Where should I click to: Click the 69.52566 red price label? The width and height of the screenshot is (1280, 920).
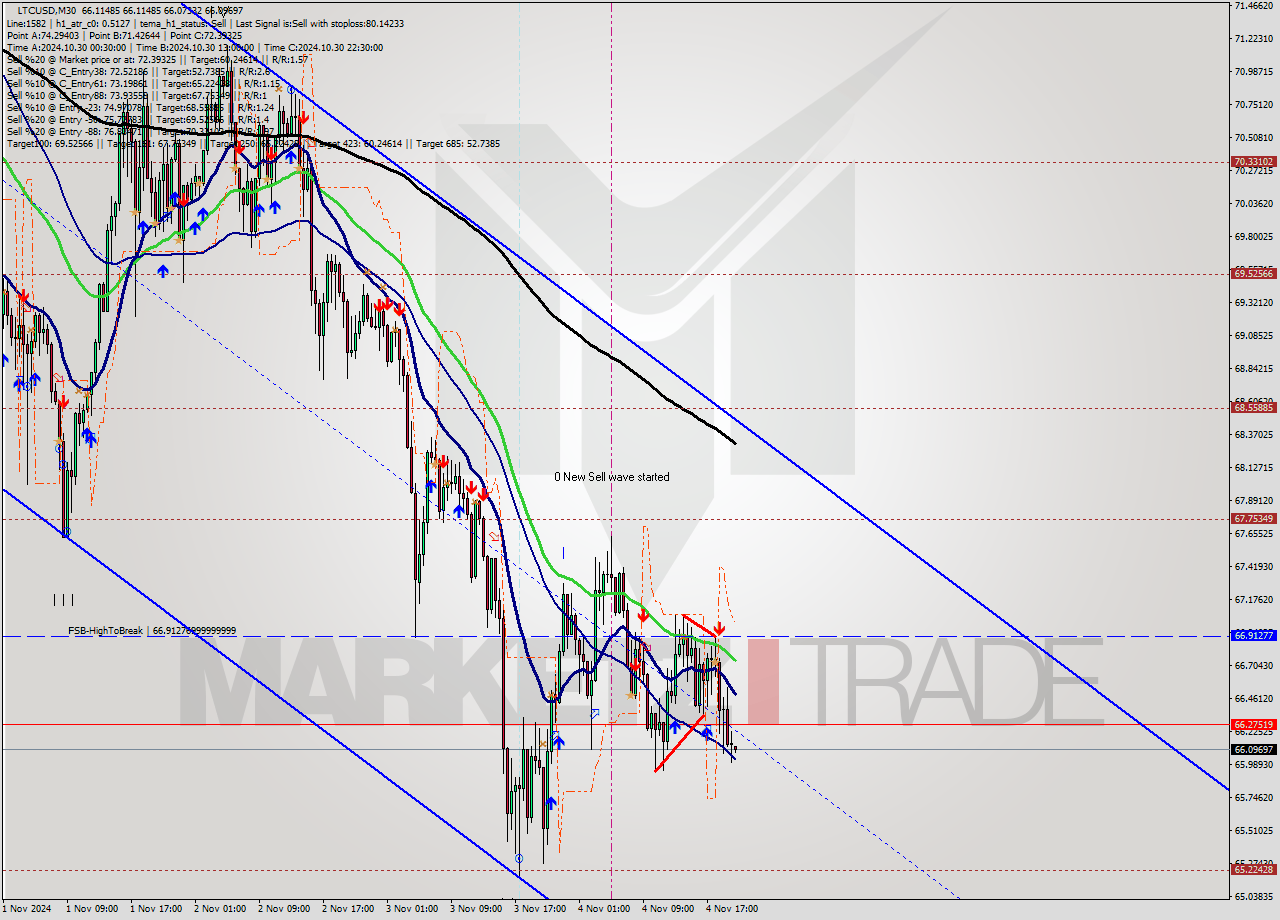point(1253,273)
